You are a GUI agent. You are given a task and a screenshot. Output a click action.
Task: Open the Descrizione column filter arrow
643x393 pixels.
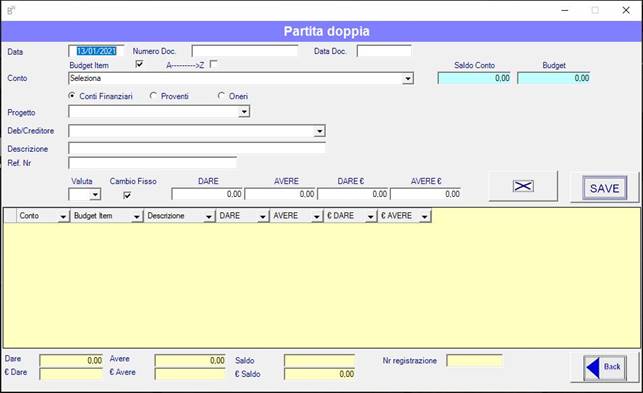209,216
